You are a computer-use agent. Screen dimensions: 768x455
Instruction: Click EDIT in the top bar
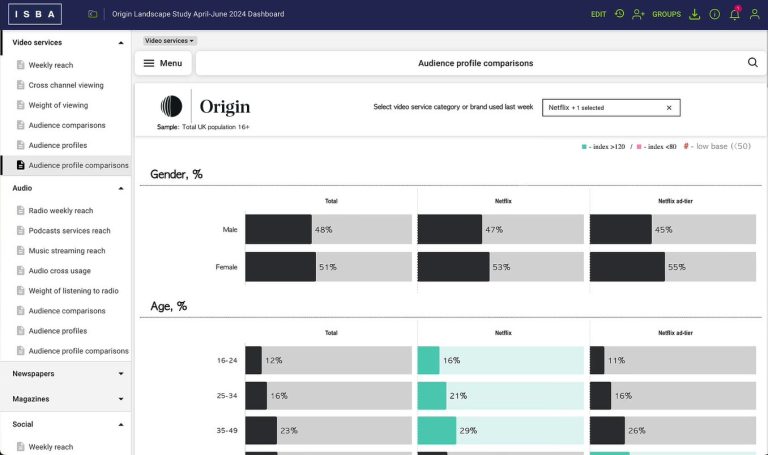599,14
